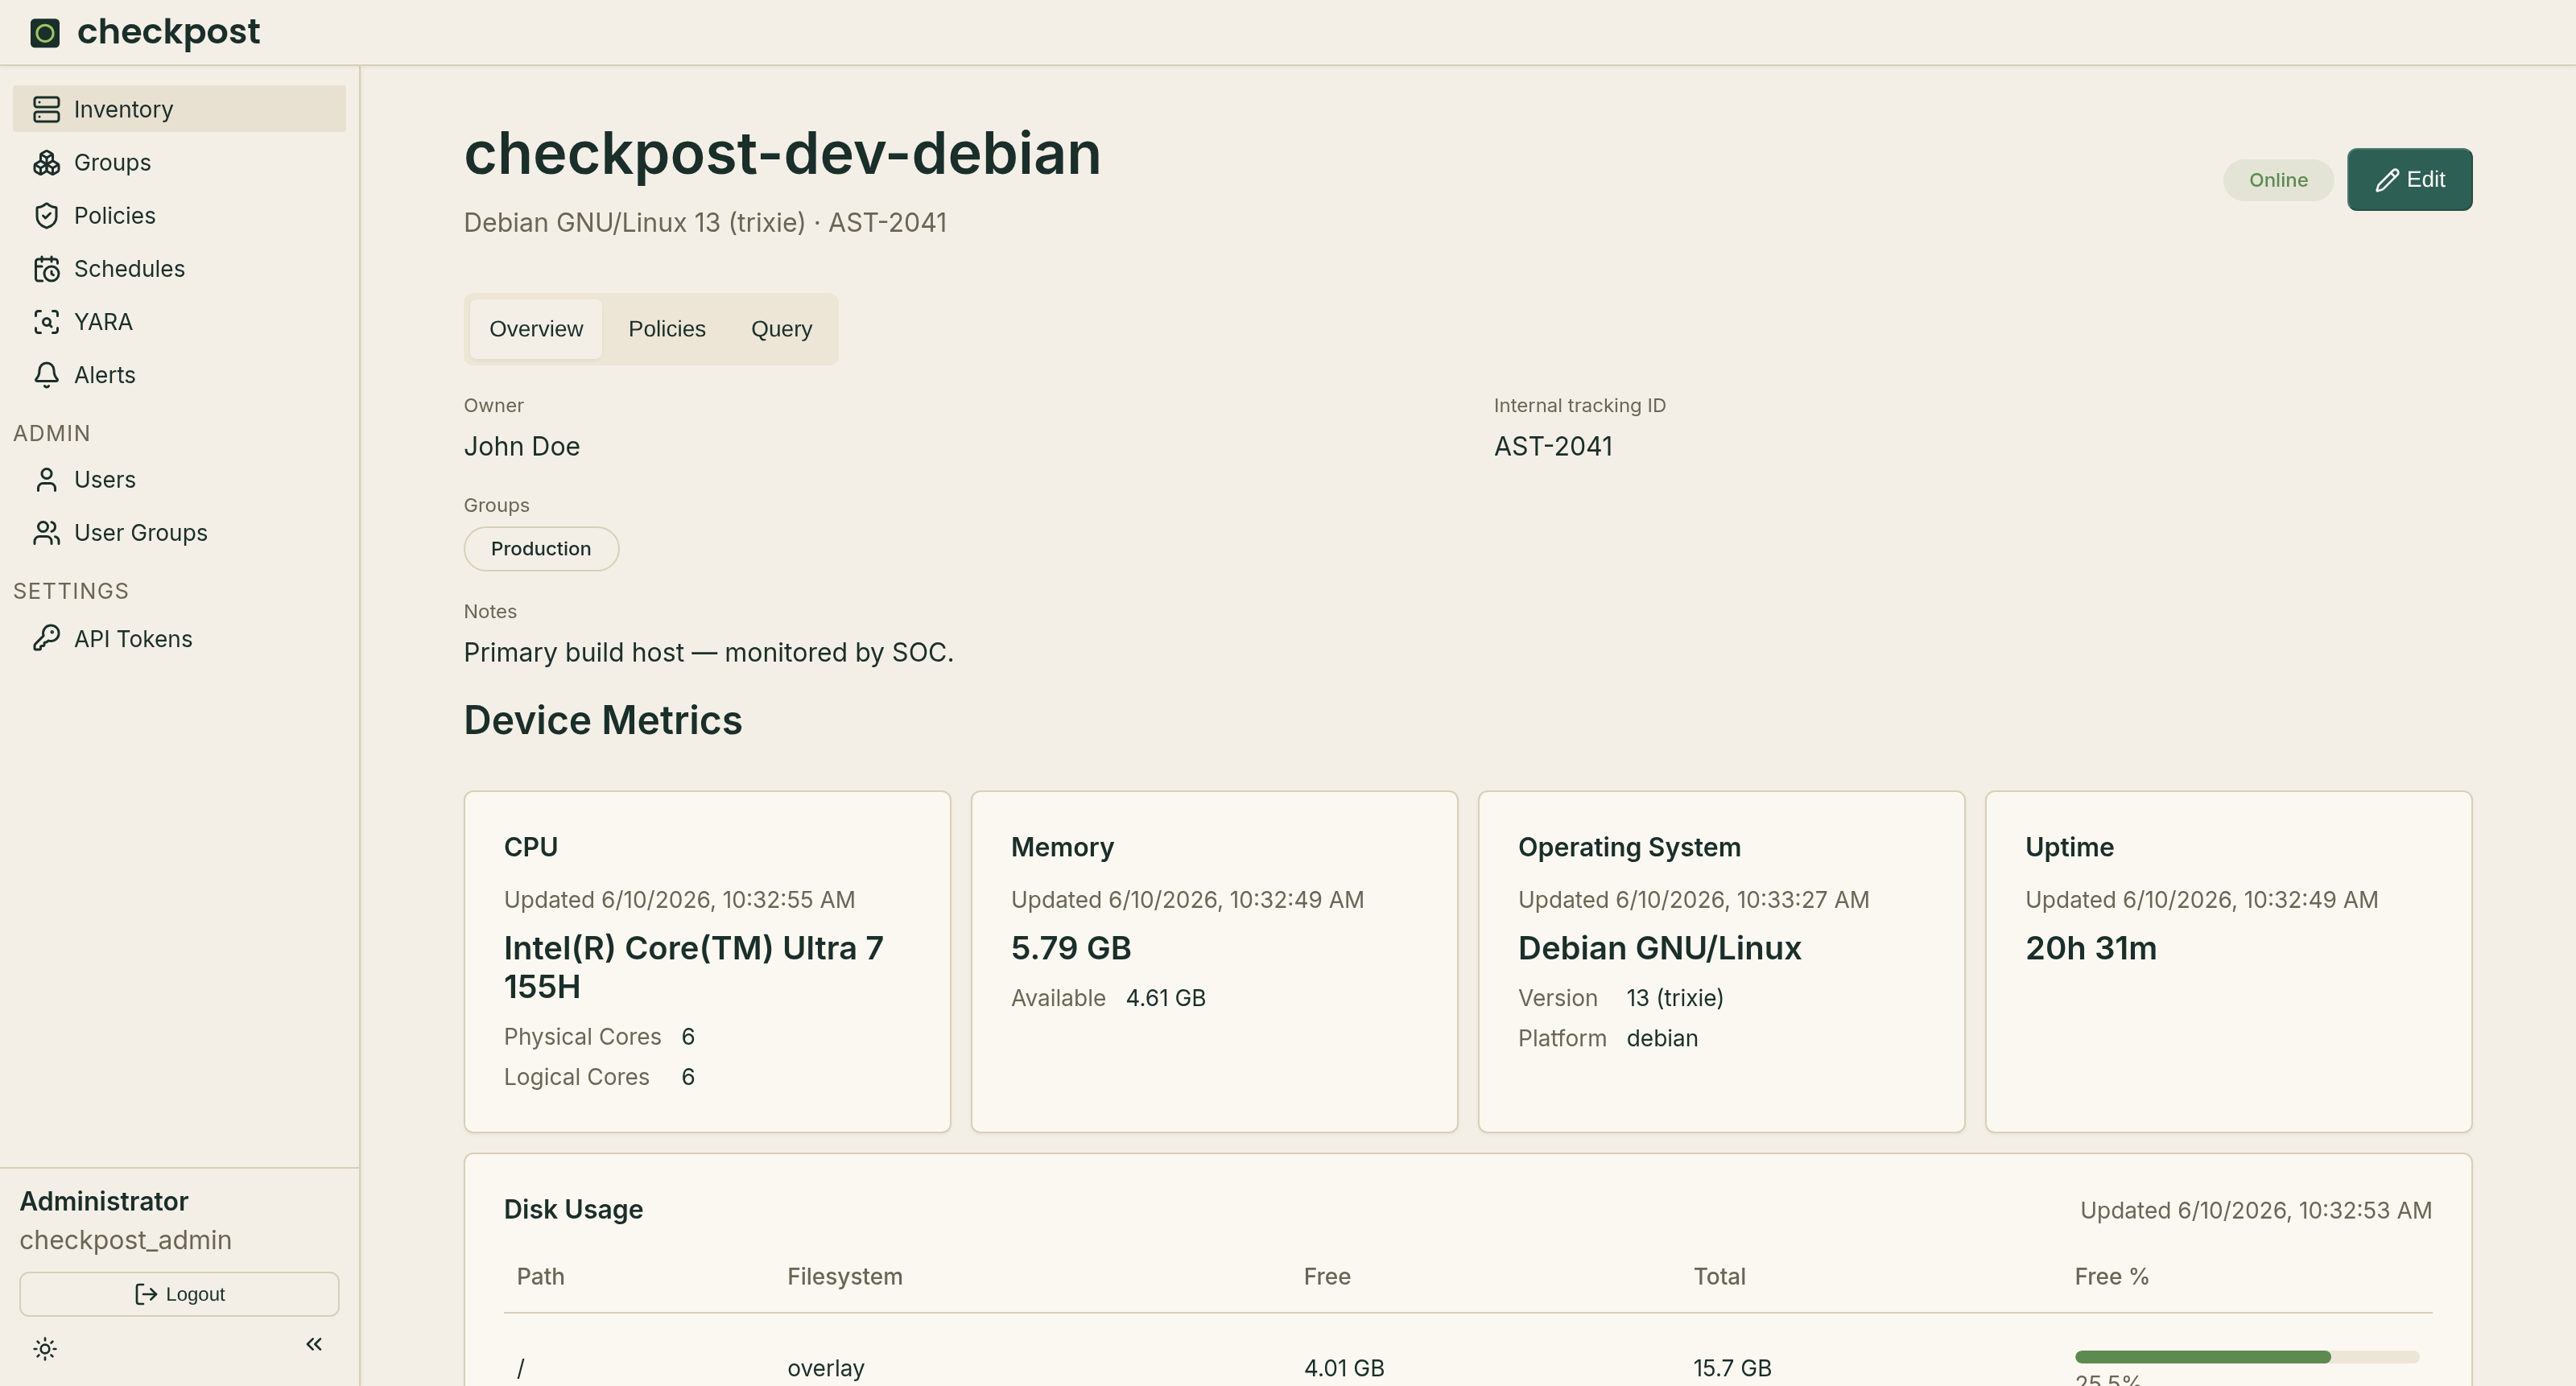Click the Policies shield icon
The width and height of the screenshot is (2576, 1386).
pos(46,215)
